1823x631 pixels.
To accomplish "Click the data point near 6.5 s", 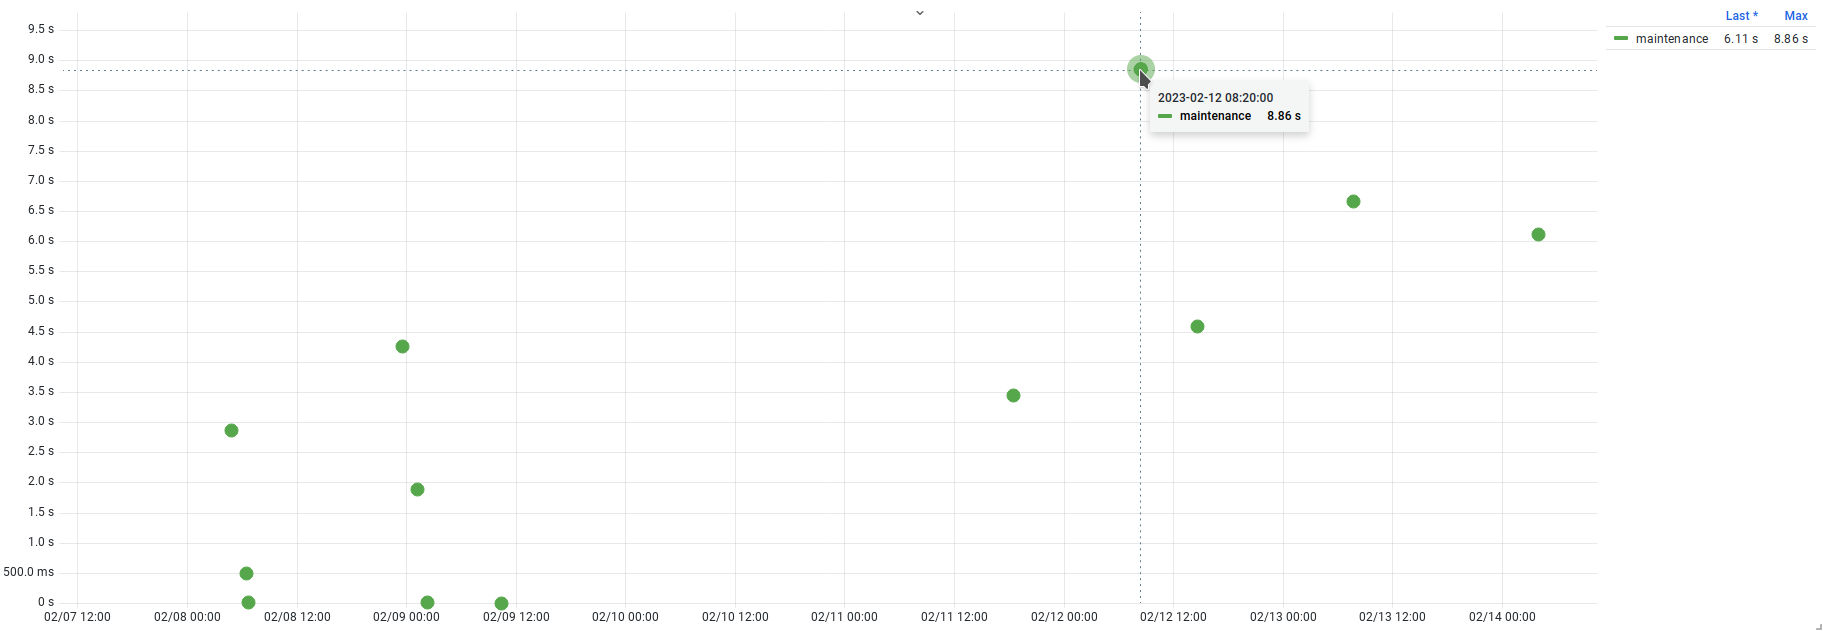I will pyautogui.click(x=1353, y=201).
